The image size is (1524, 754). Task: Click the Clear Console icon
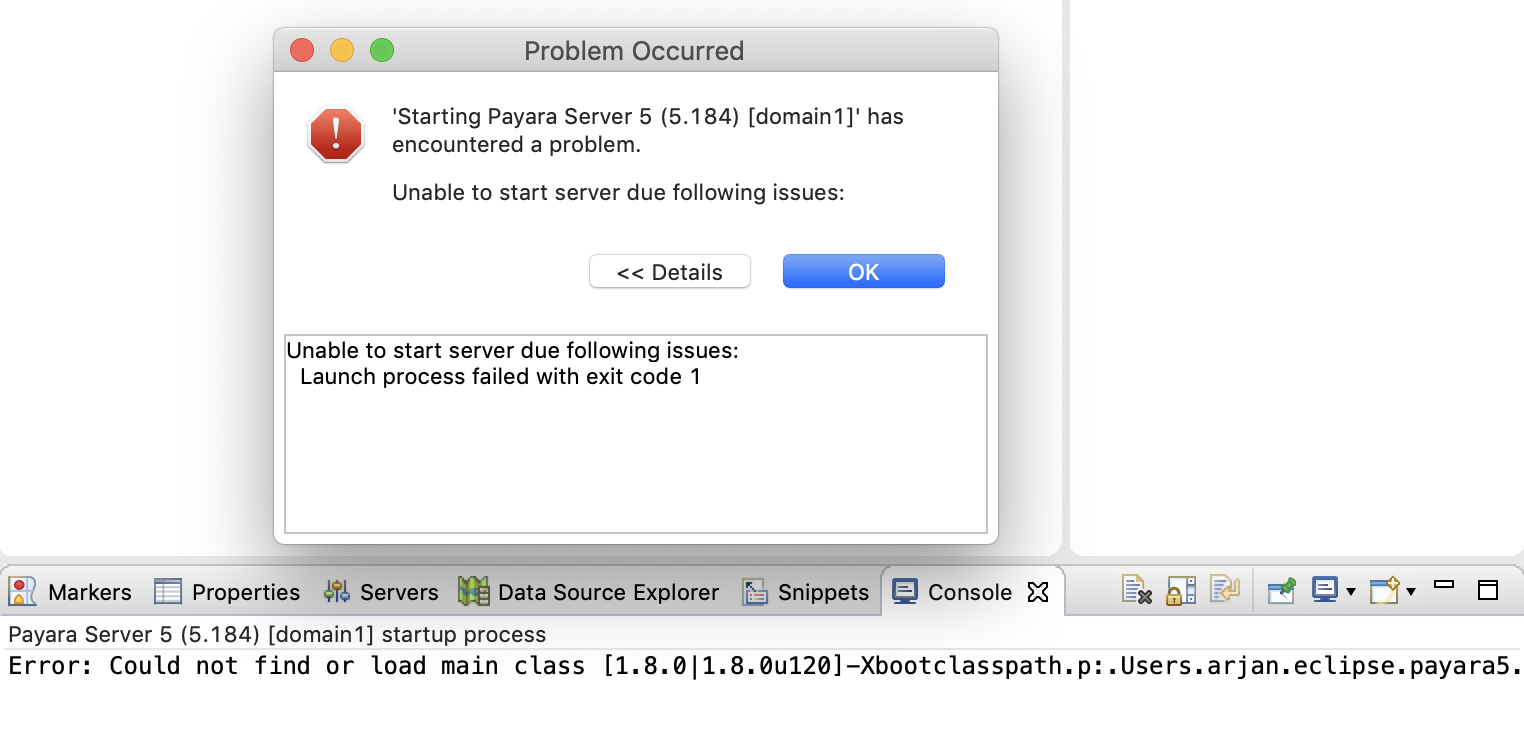point(1136,590)
